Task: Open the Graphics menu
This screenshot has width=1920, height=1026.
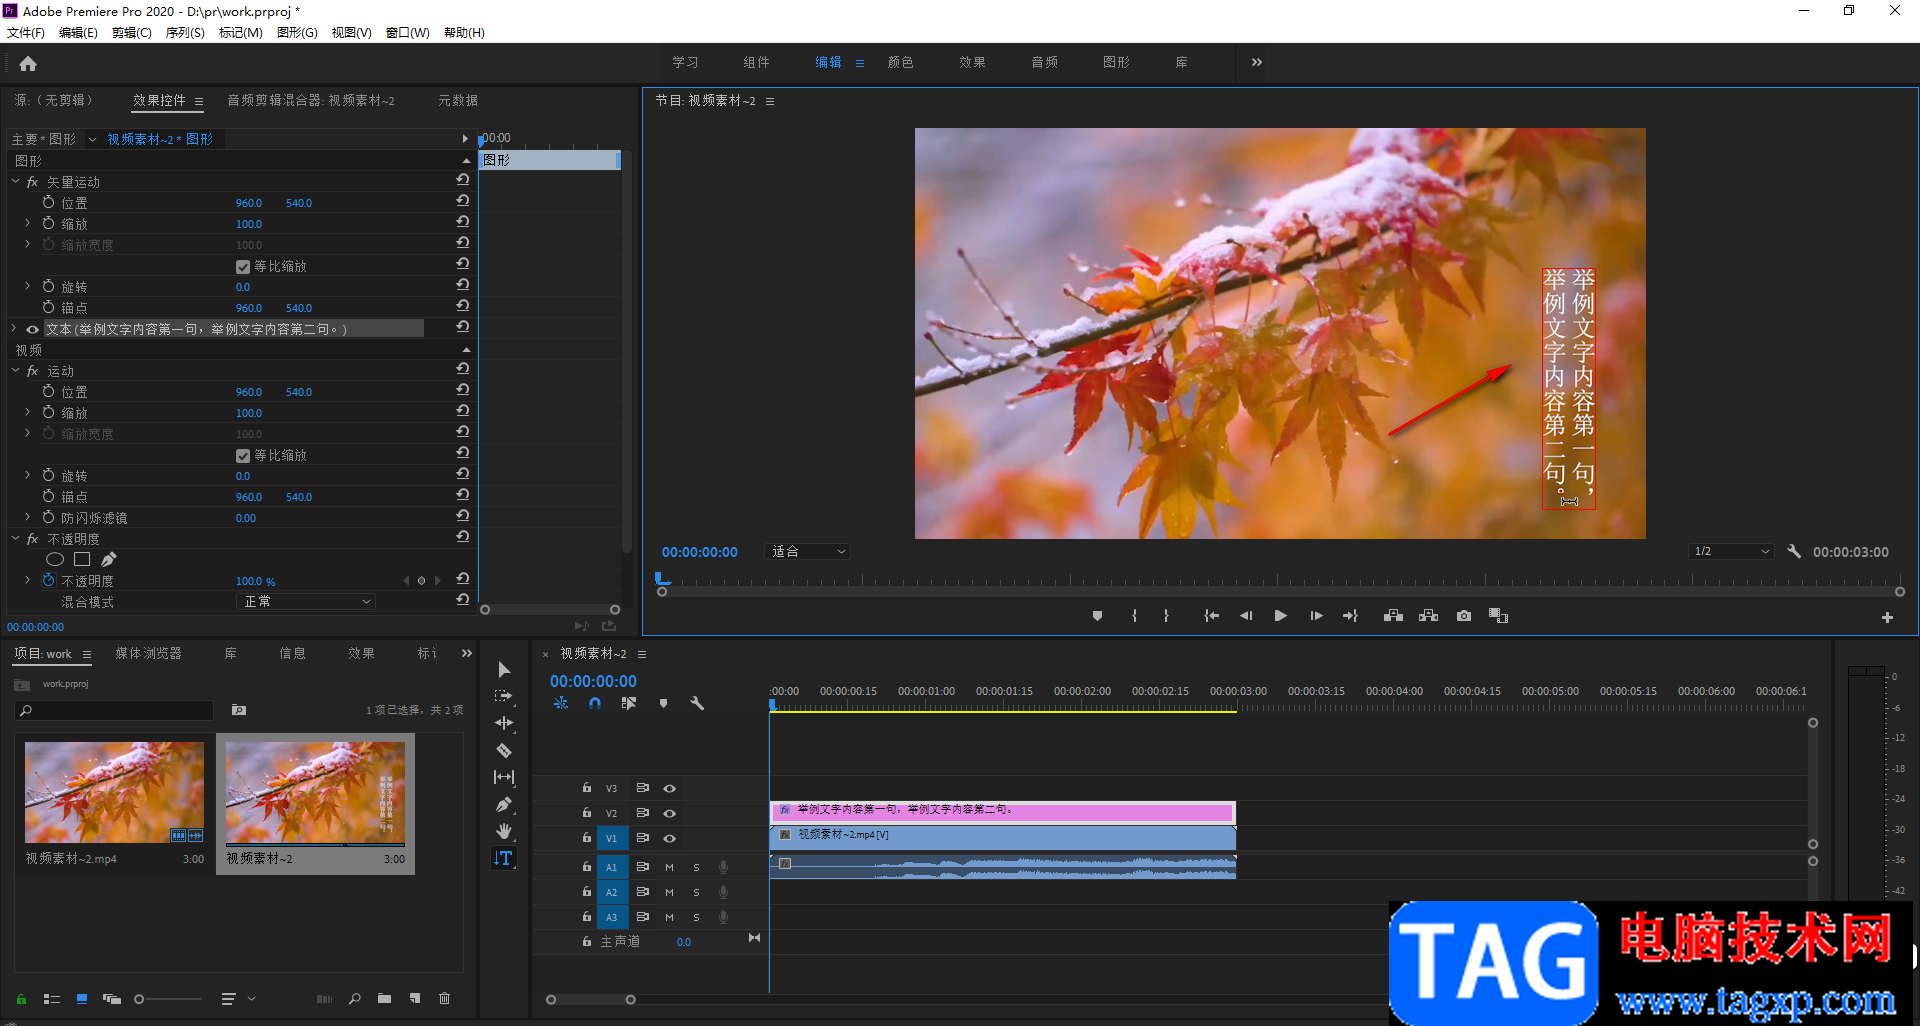Action: coord(297,33)
